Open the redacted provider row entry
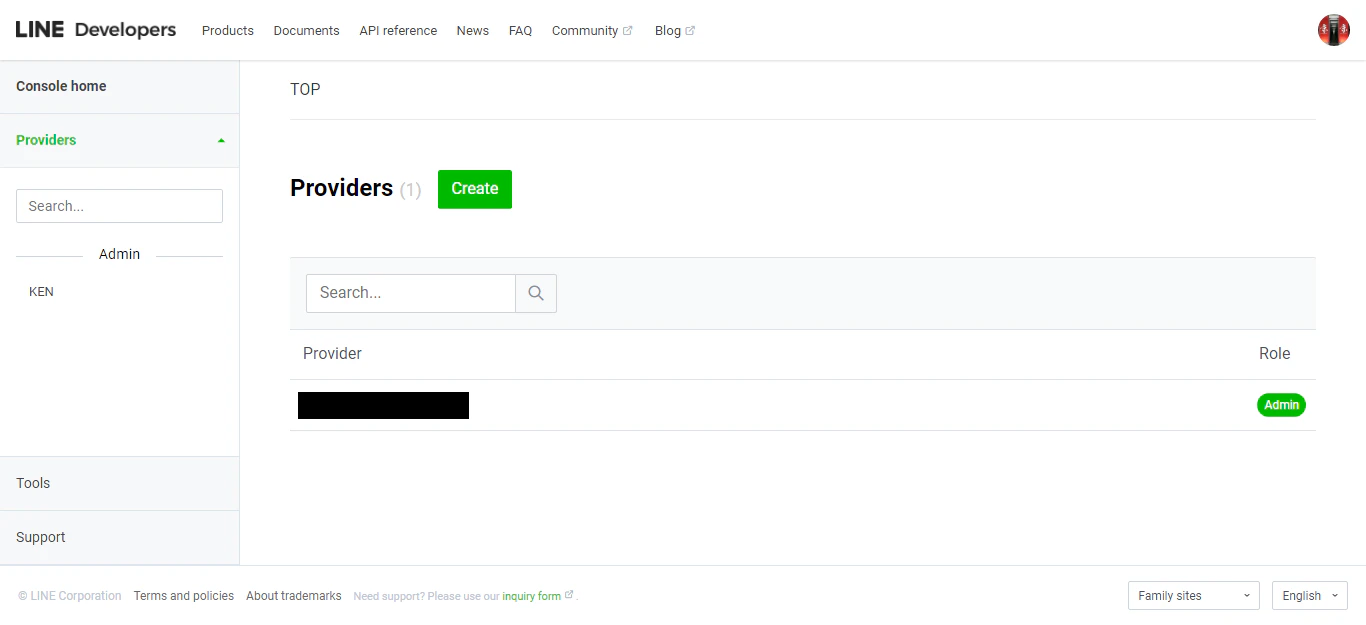Screen dimensions: 1366x625 (x=383, y=405)
